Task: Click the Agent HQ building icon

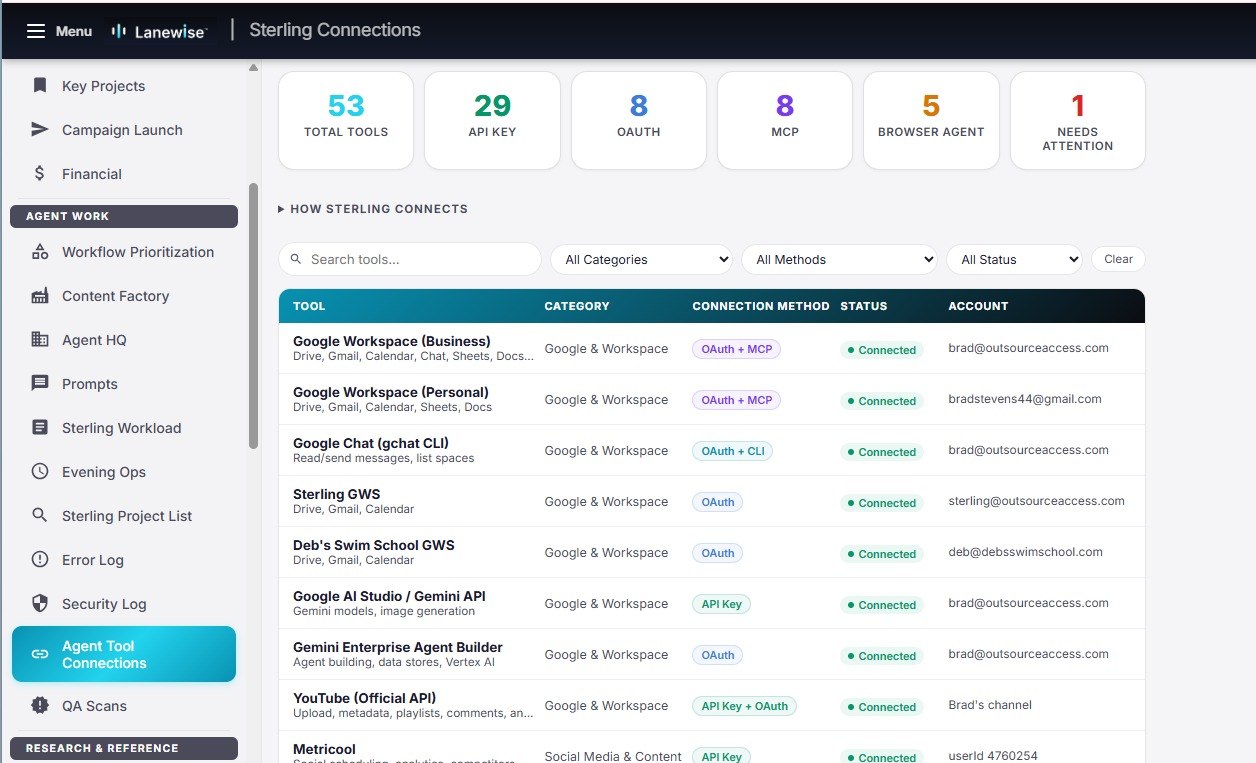Action: 40,340
